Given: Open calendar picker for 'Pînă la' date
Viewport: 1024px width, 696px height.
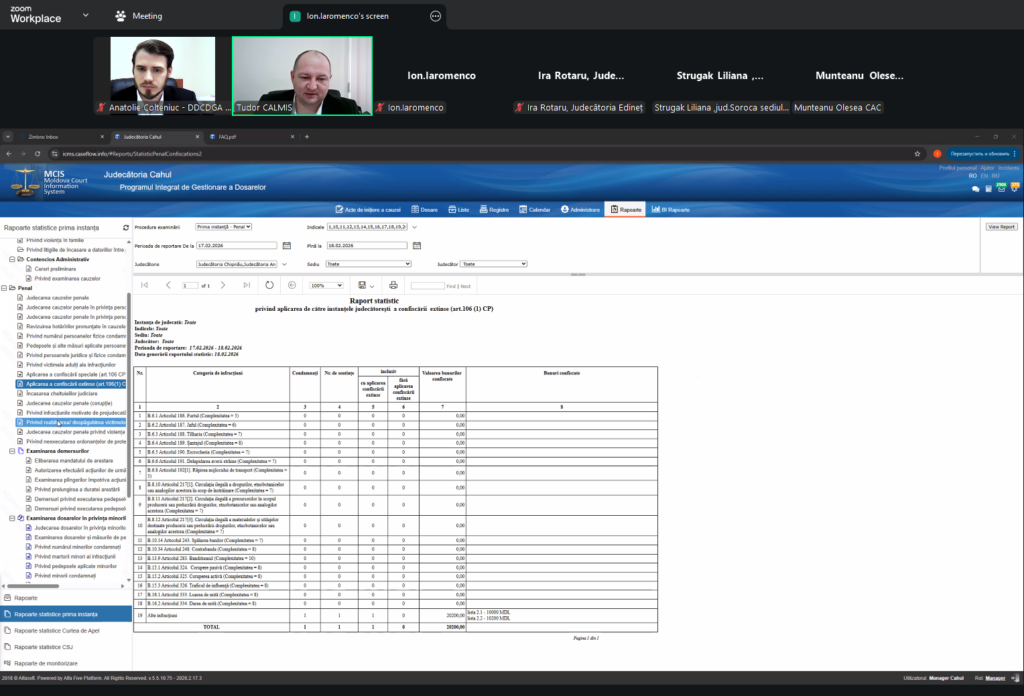Looking at the screenshot, I should coord(415,245).
